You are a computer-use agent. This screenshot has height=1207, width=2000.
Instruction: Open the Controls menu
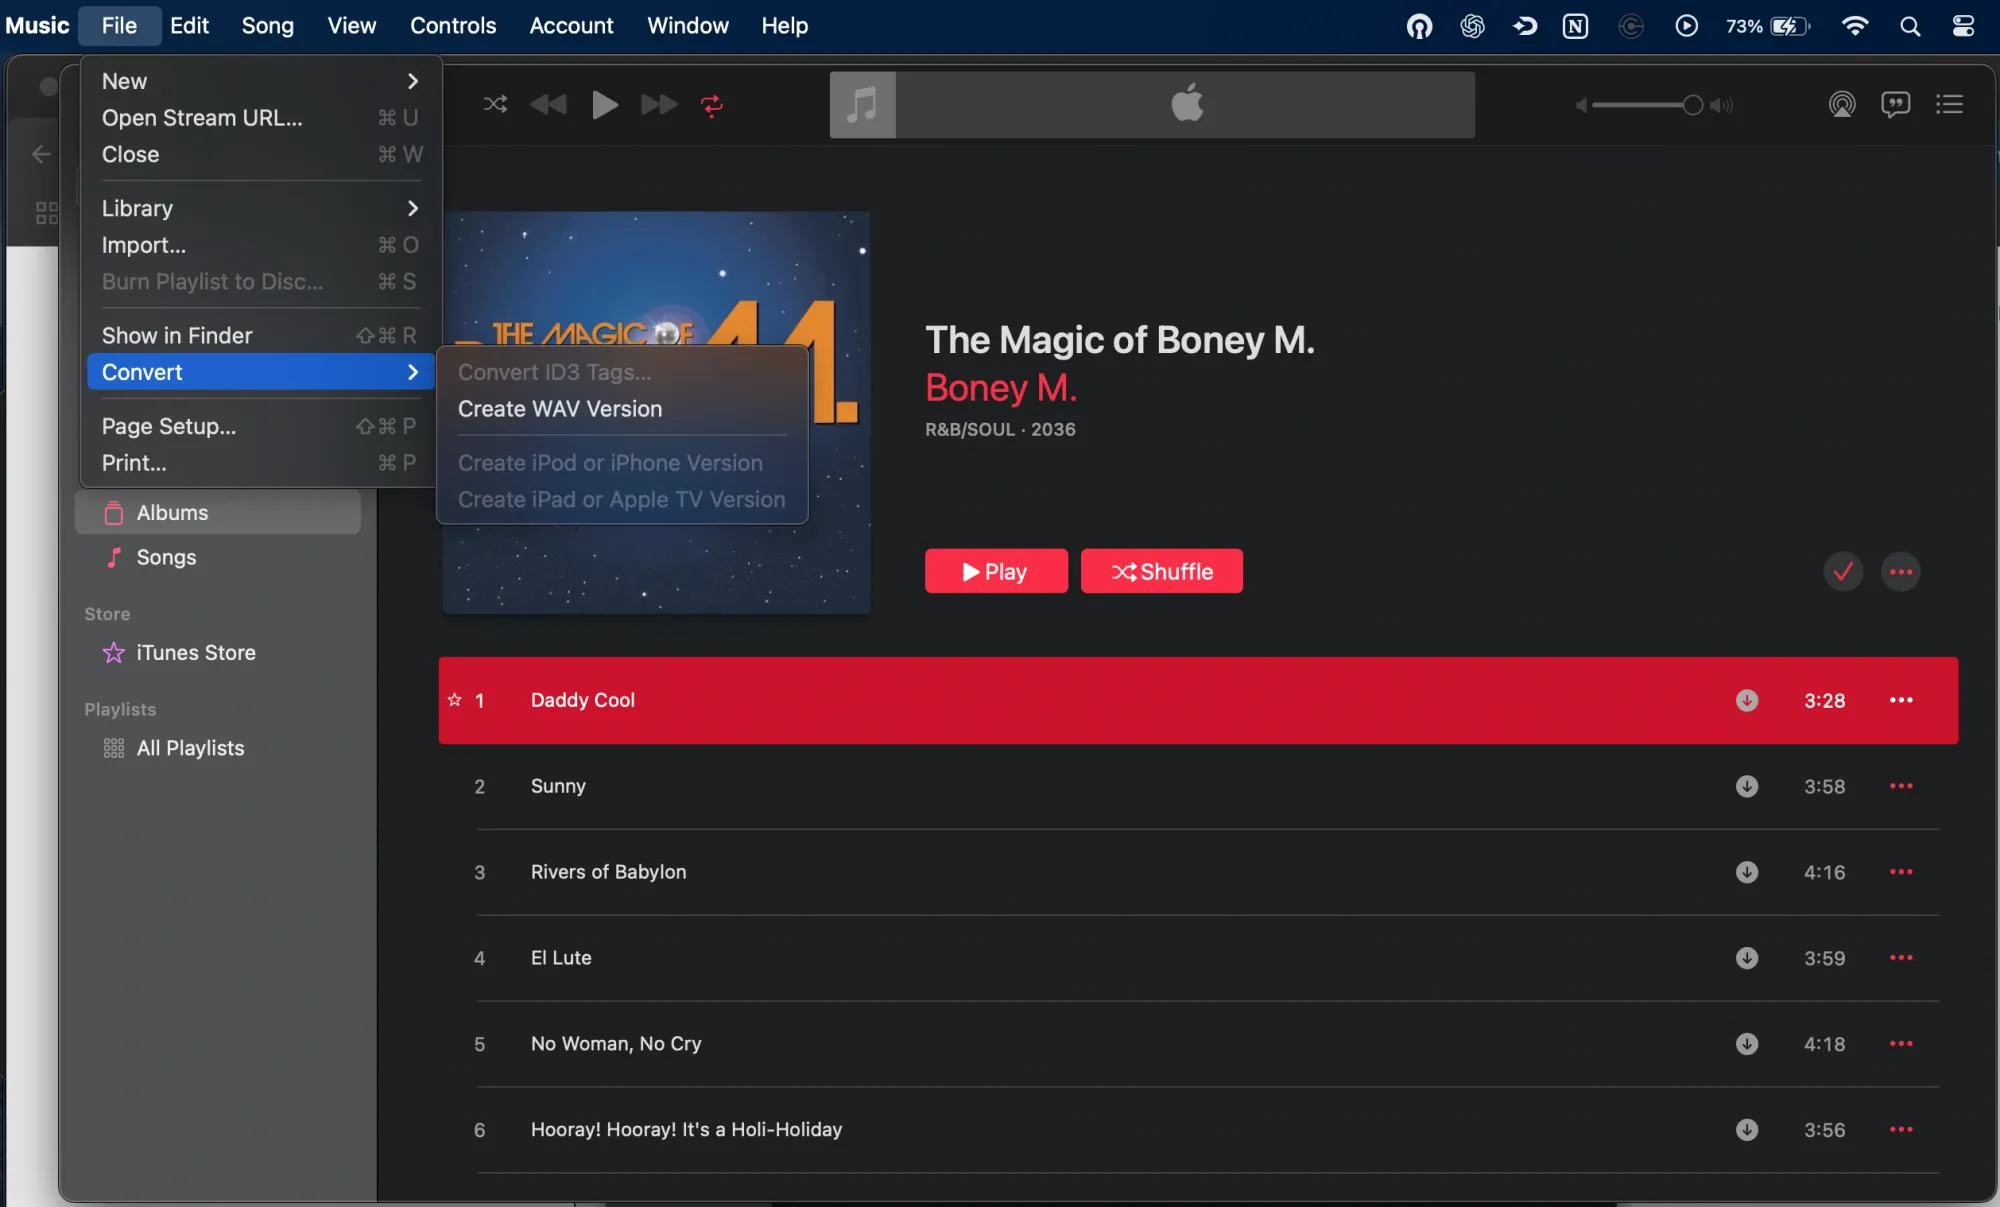(x=452, y=25)
